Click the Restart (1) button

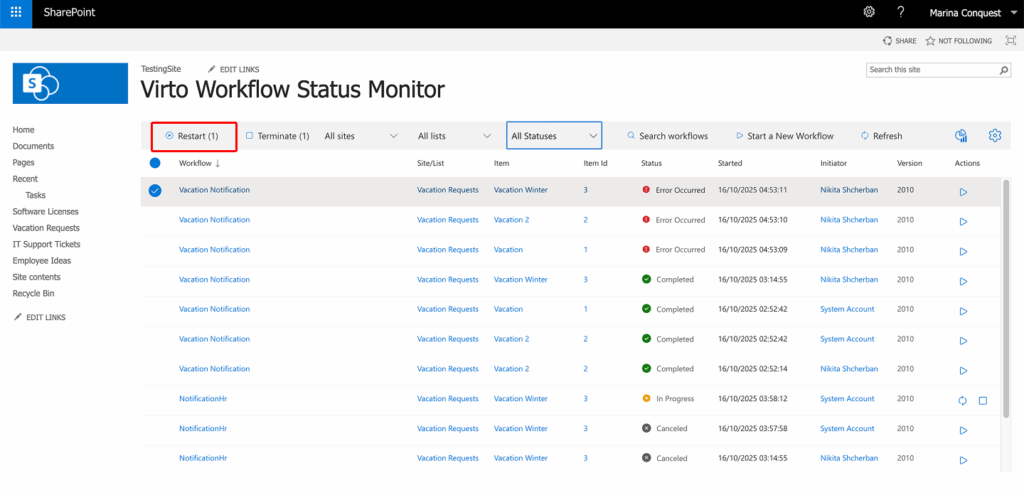[x=194, y=136]
